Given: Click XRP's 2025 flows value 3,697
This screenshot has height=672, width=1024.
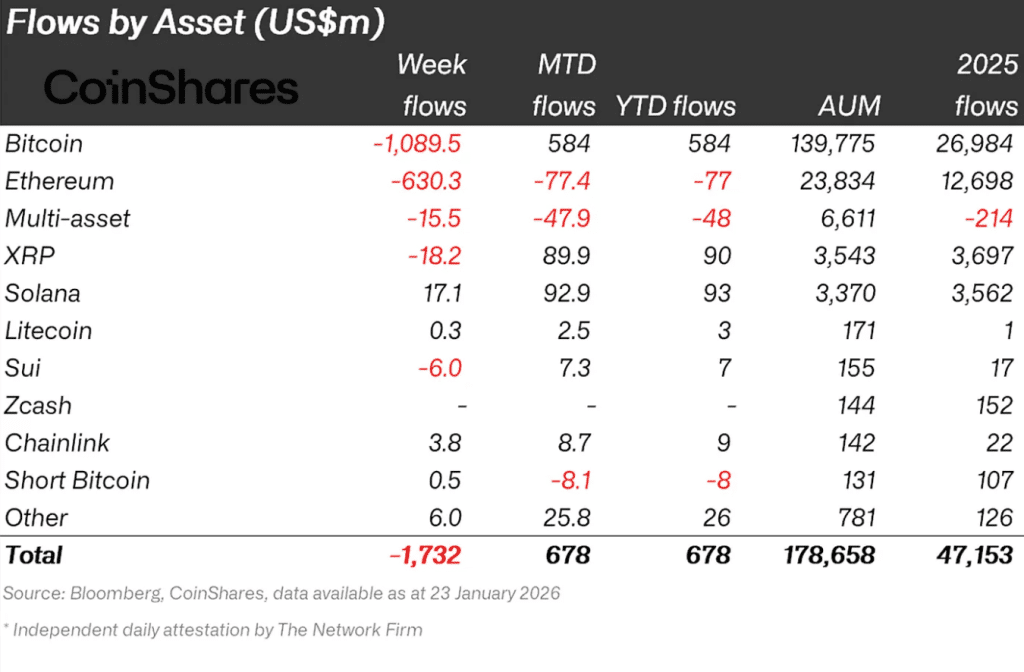Looking at the screenshot, I should coord(985,256).
